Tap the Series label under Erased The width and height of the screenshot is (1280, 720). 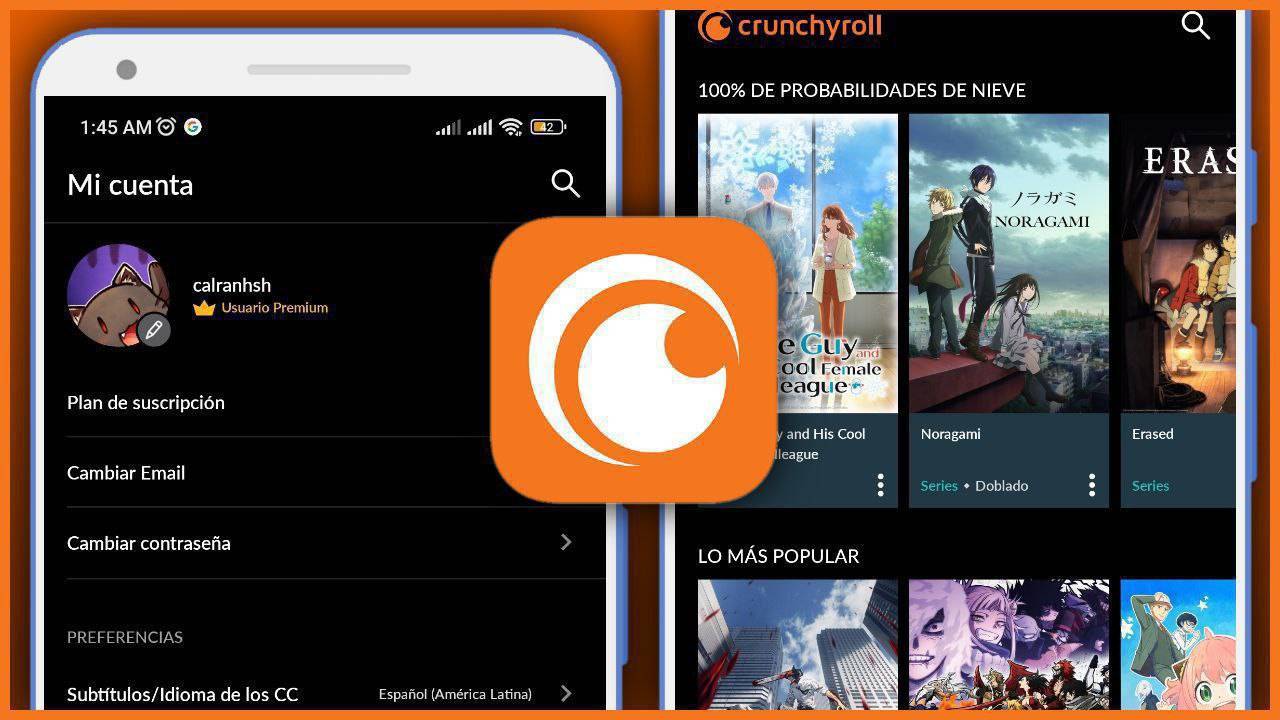pyautogui.click(x=1150, y=486)
